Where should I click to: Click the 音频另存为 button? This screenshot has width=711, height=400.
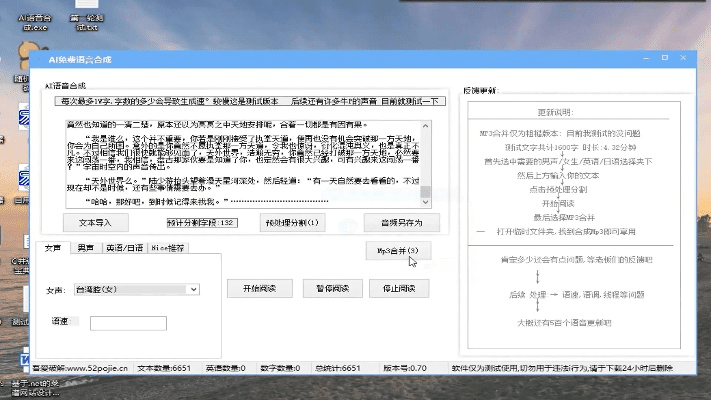coord(402,223)
